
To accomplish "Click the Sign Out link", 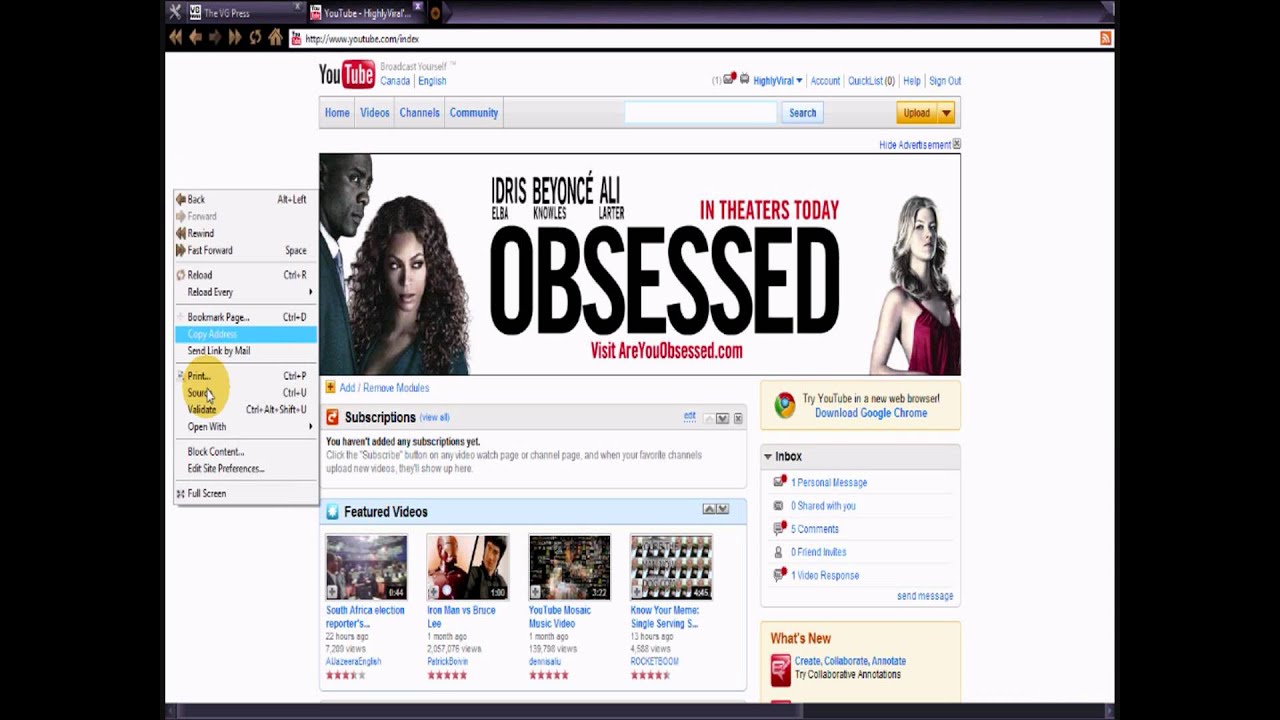I will pyautogui.click(x=945, y=81).
